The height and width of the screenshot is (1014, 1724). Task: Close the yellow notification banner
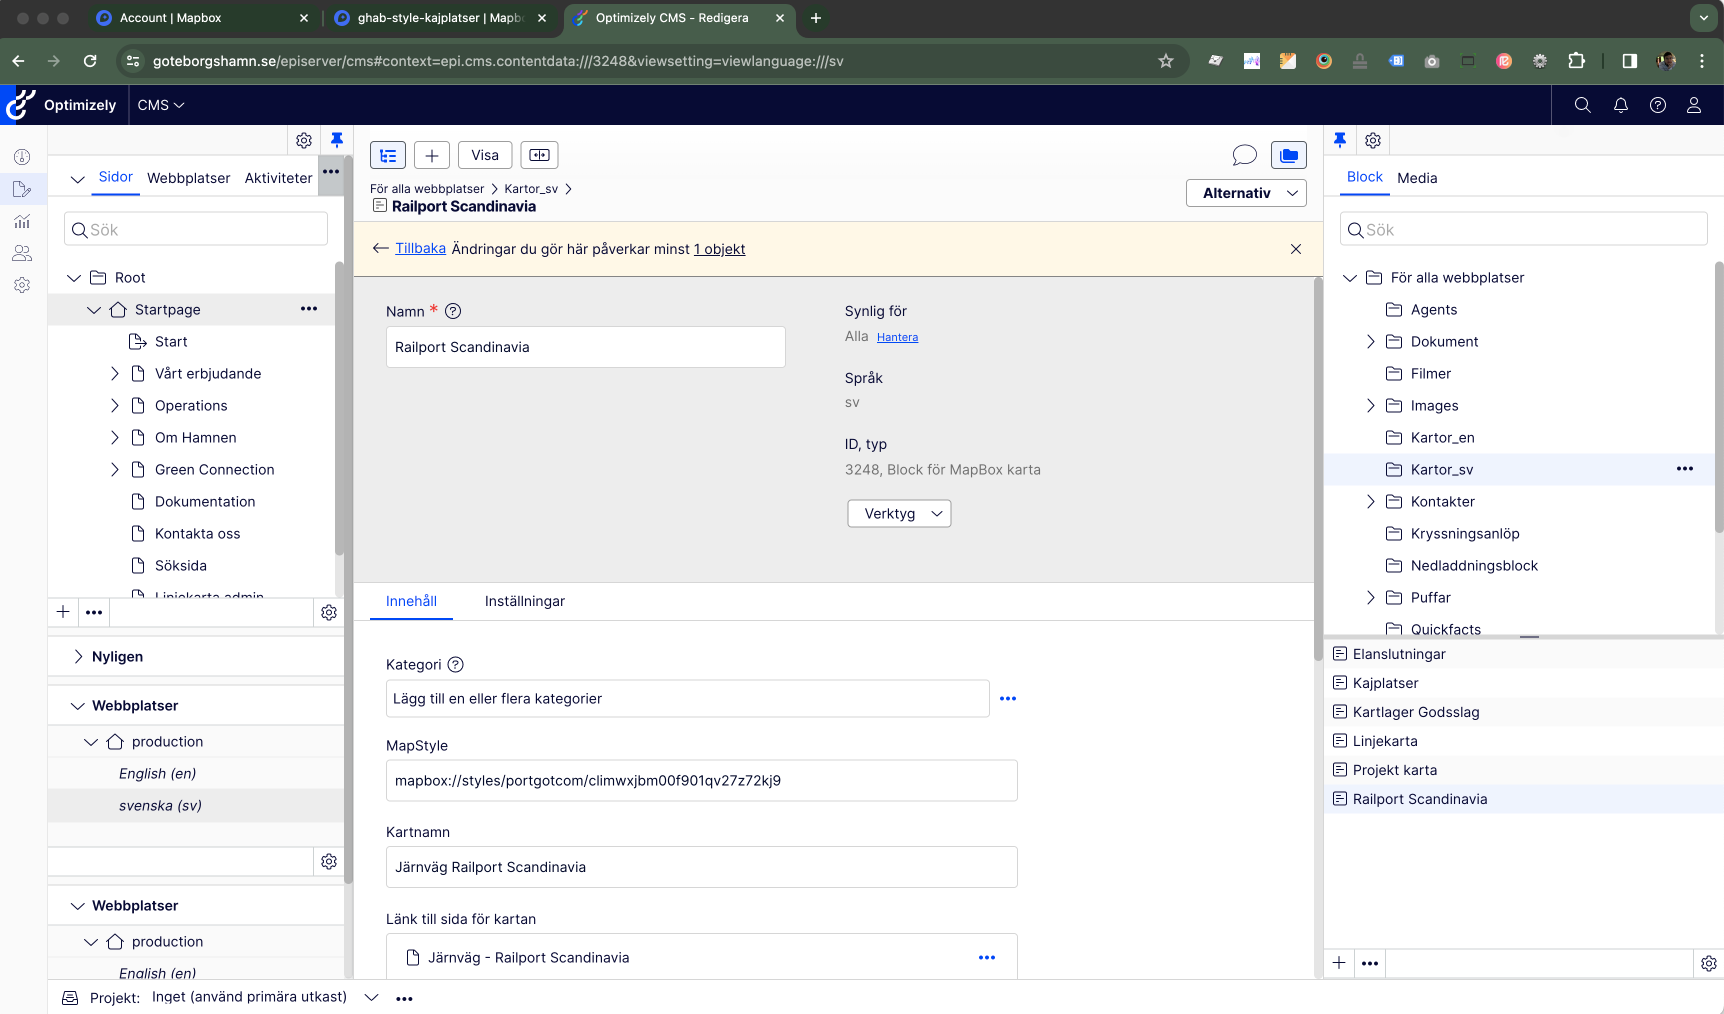tap(1296, 249)
